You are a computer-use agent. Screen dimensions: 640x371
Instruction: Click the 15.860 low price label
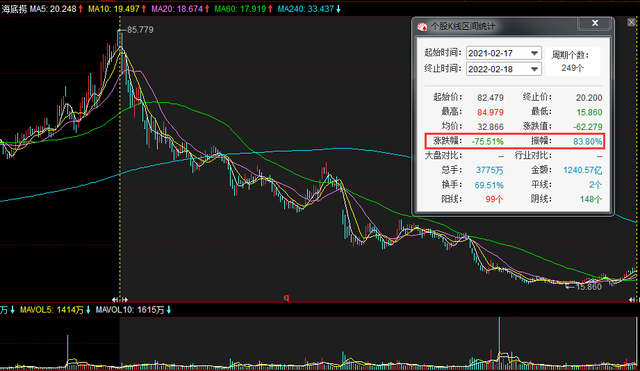pyautogui.click(x=588, y=287)
